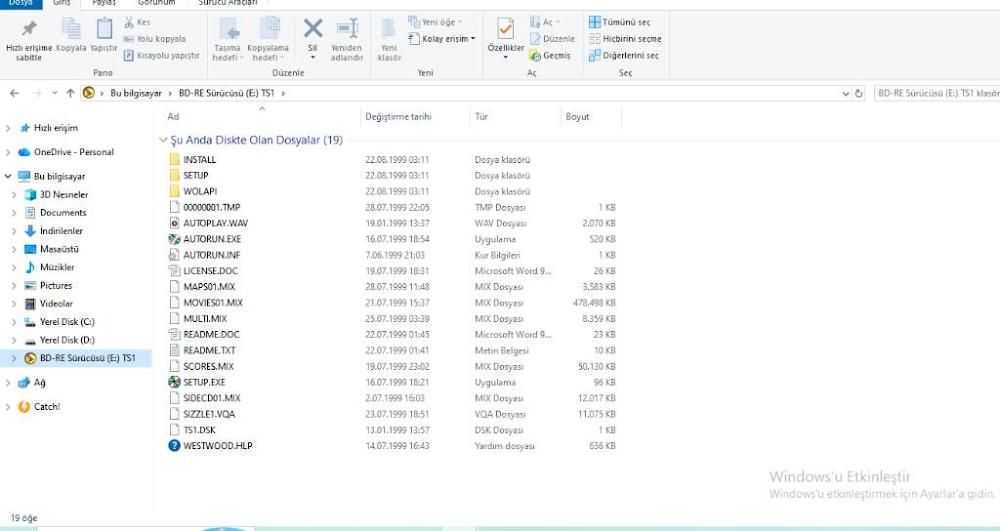This screenshot has width=1000, height=531.
Task: Expand the Yerel Disk (C:) node
Action: pyautogui.click(x=14, y=322)
